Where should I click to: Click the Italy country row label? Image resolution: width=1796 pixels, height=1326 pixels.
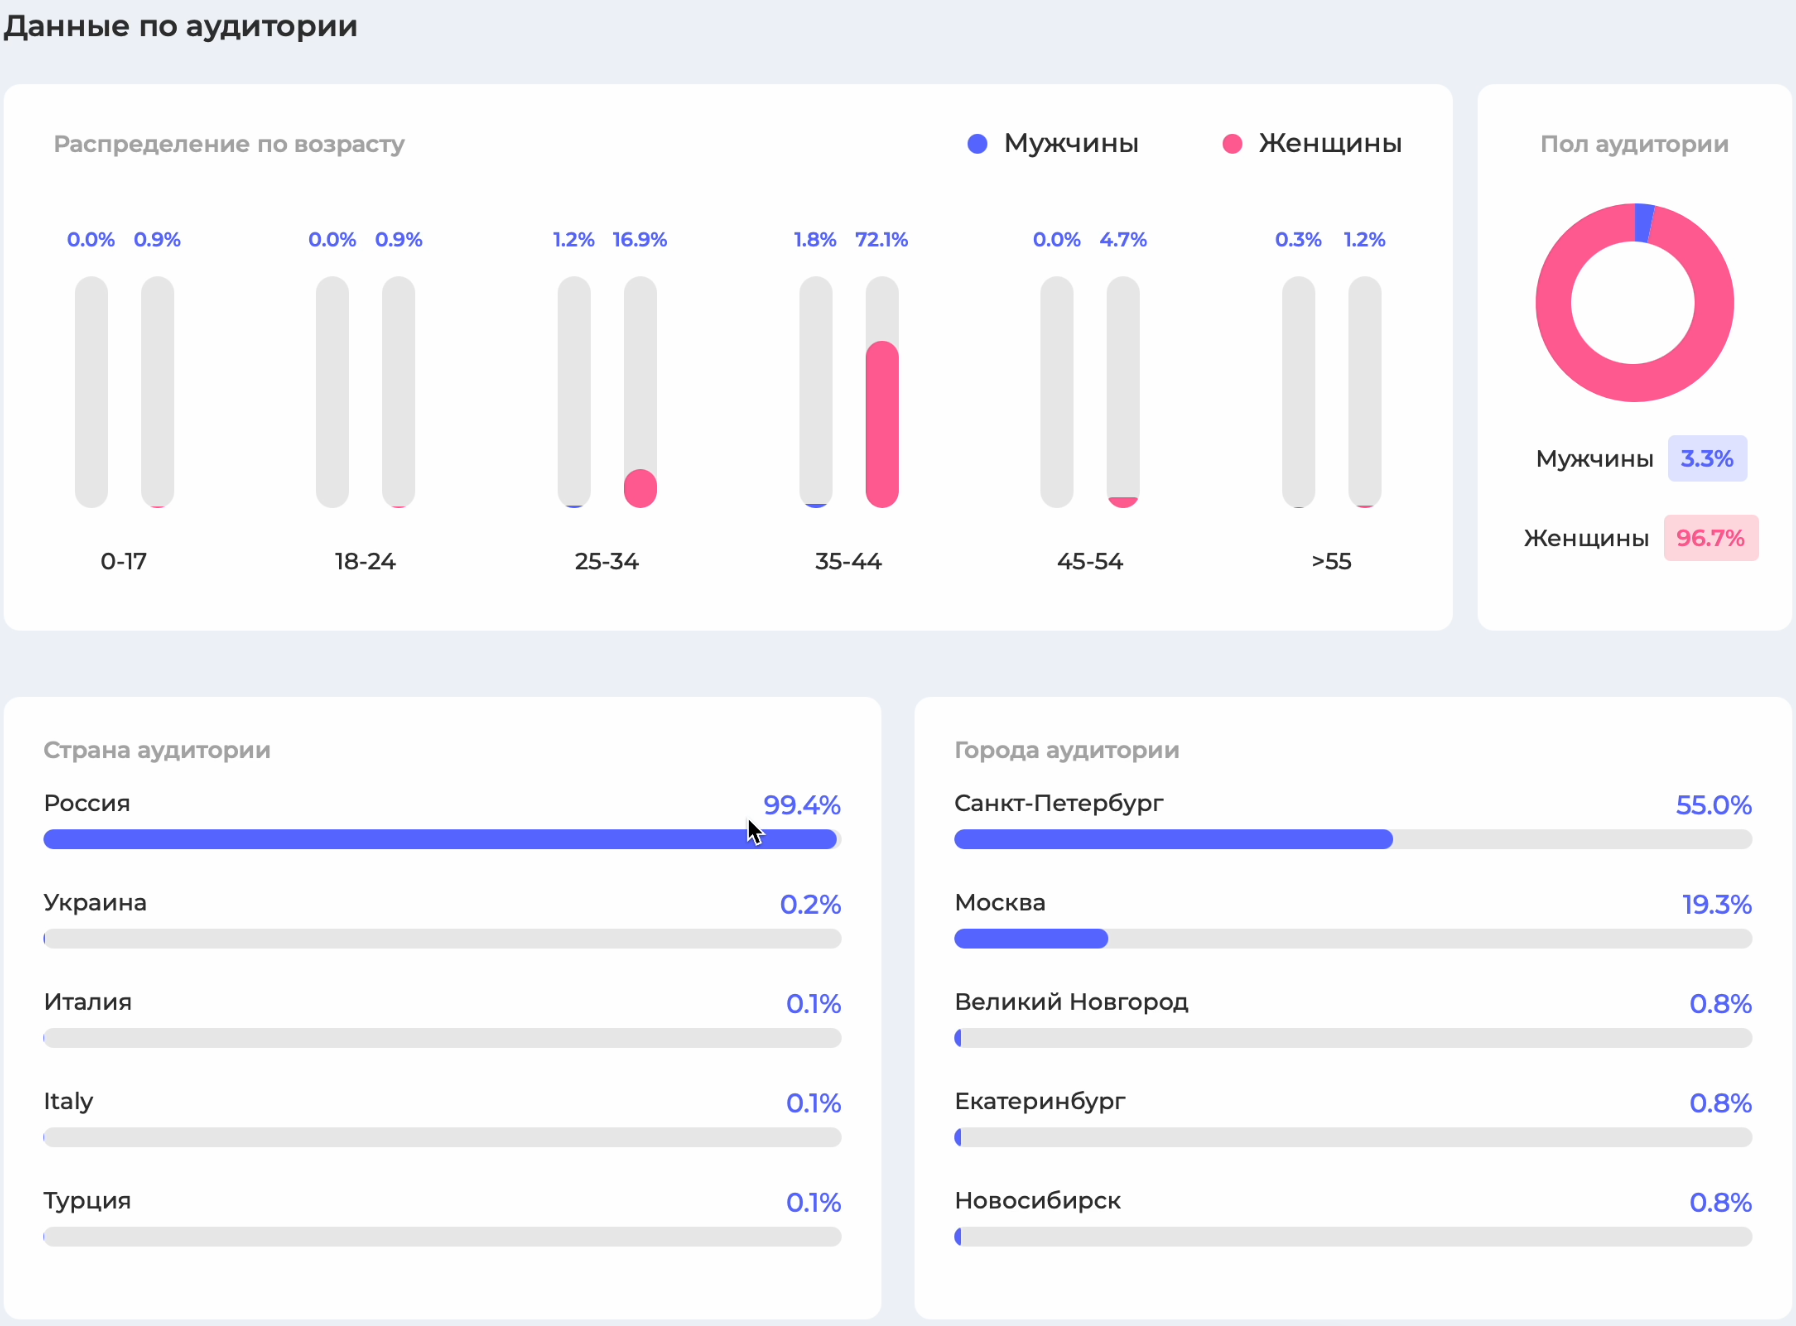68,1102
